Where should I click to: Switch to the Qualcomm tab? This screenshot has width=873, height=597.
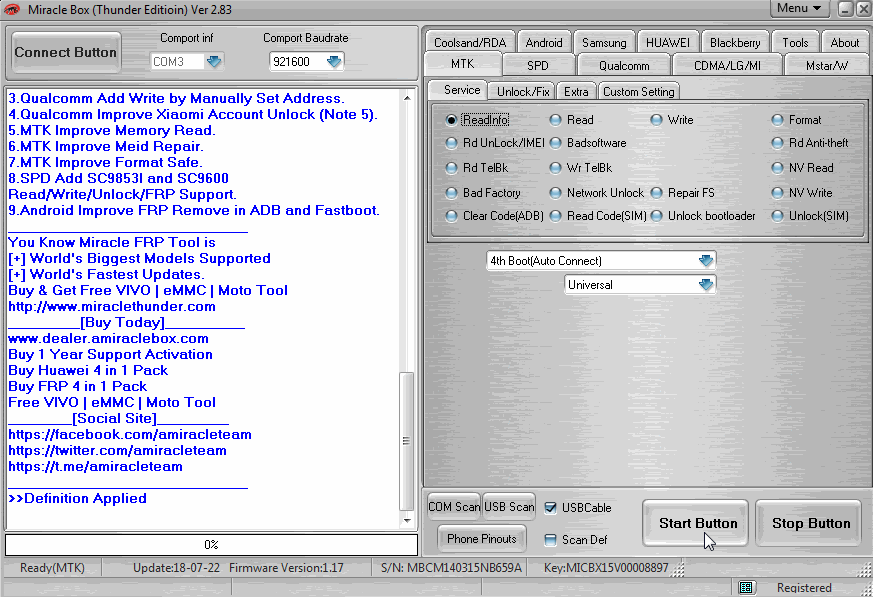click(x=624, y=65)
